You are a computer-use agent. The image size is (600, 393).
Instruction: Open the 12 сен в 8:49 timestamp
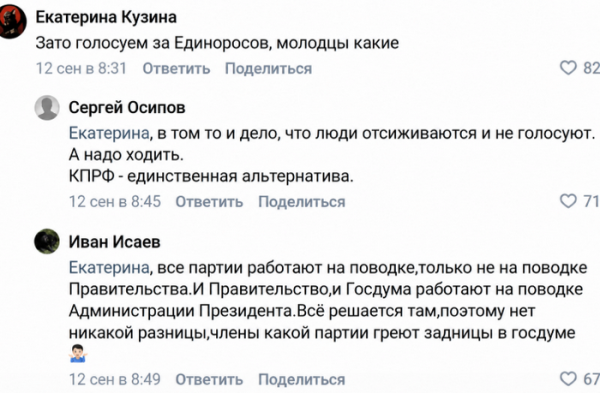pos(115,380)
